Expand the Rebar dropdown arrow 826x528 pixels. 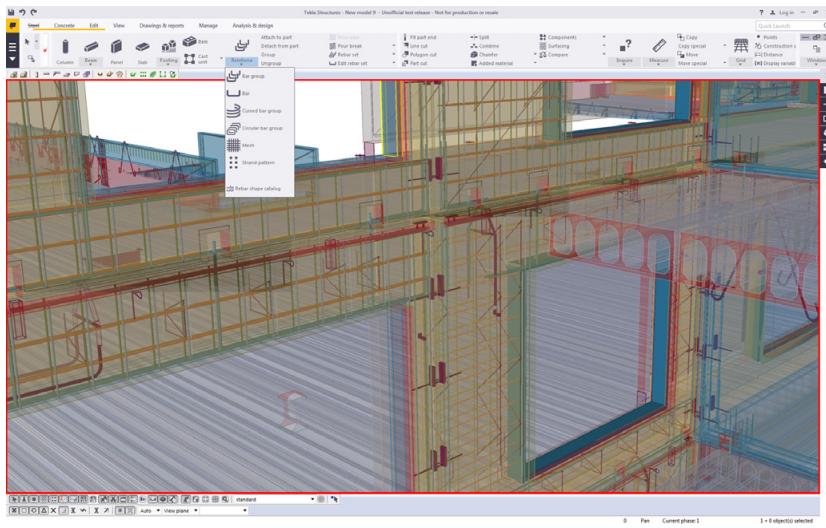pos(242,65)
